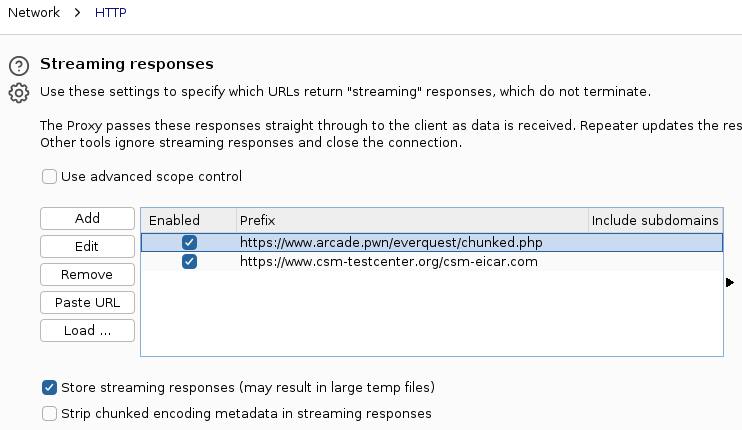This screenshot has height=430, width=742.
Task: Select HTTP in the breadcrumb
Action: pos(111,13)
